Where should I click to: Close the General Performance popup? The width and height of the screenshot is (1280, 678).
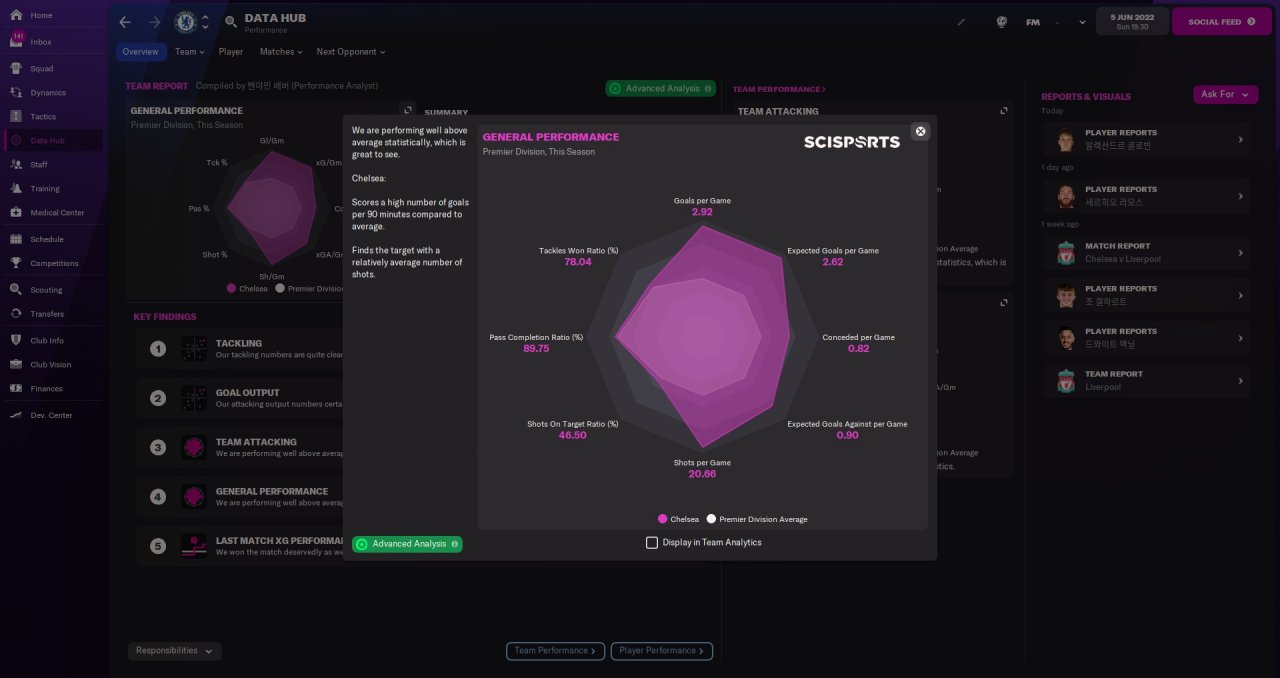point(920,131)
